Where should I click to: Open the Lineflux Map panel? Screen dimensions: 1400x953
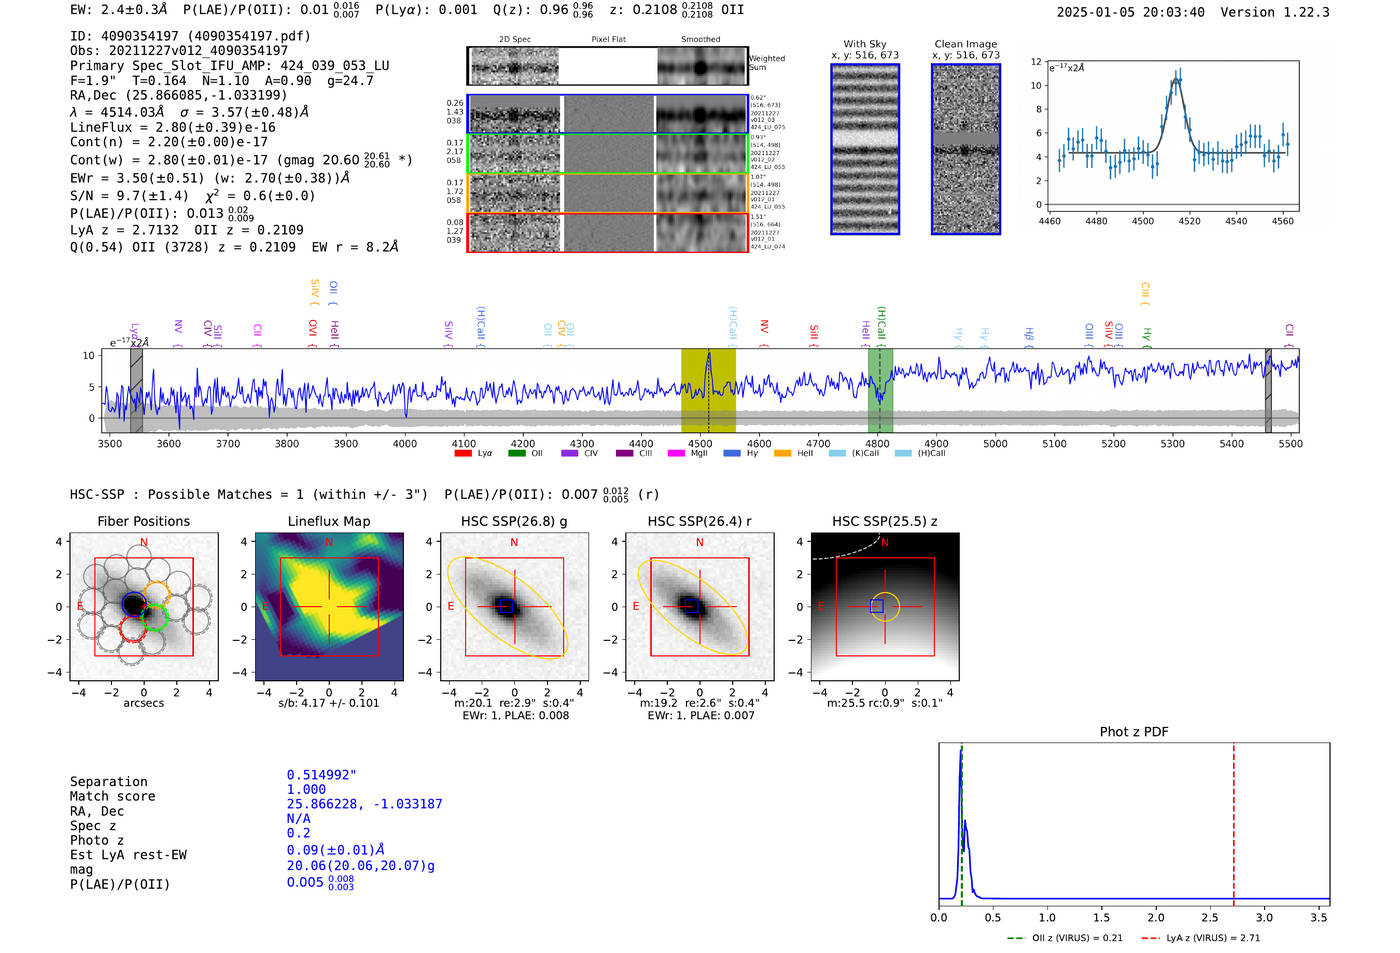click(329, 607)
